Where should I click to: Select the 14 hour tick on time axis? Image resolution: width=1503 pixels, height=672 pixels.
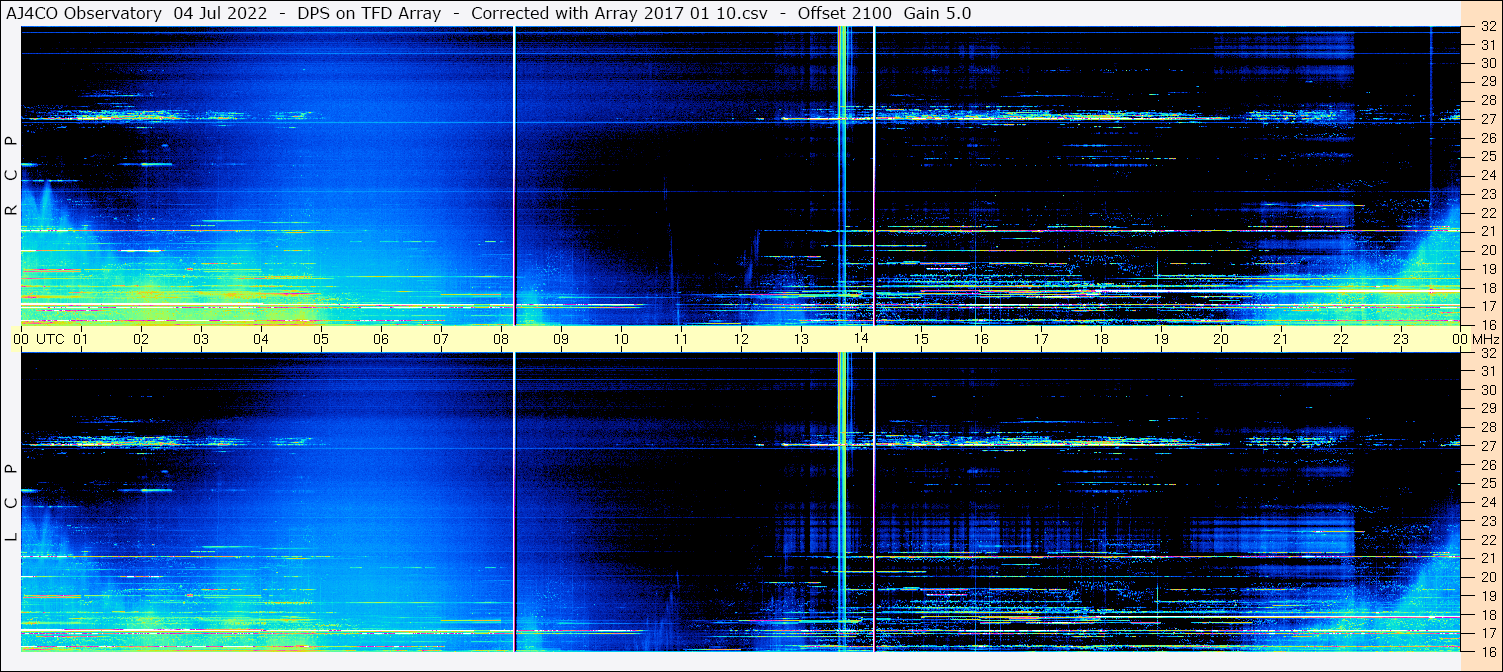861,339
